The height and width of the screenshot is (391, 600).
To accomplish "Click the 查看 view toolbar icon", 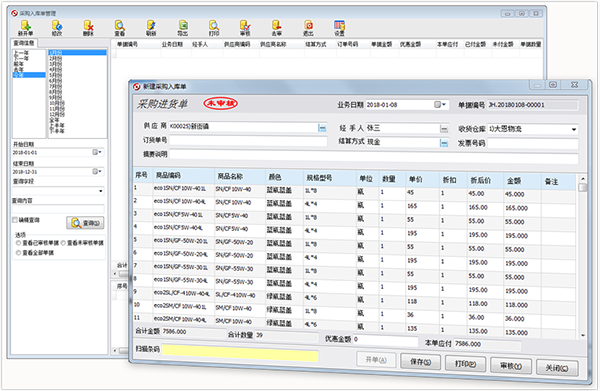I will (120, 28).
